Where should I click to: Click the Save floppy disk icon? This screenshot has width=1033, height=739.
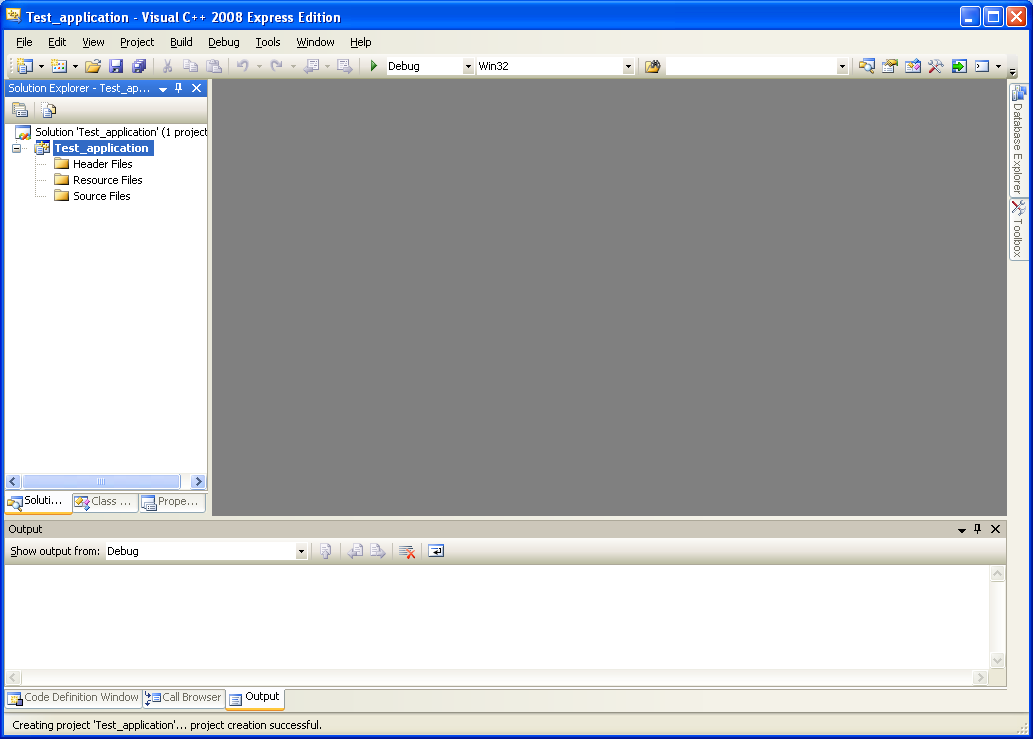click(116, 66)
